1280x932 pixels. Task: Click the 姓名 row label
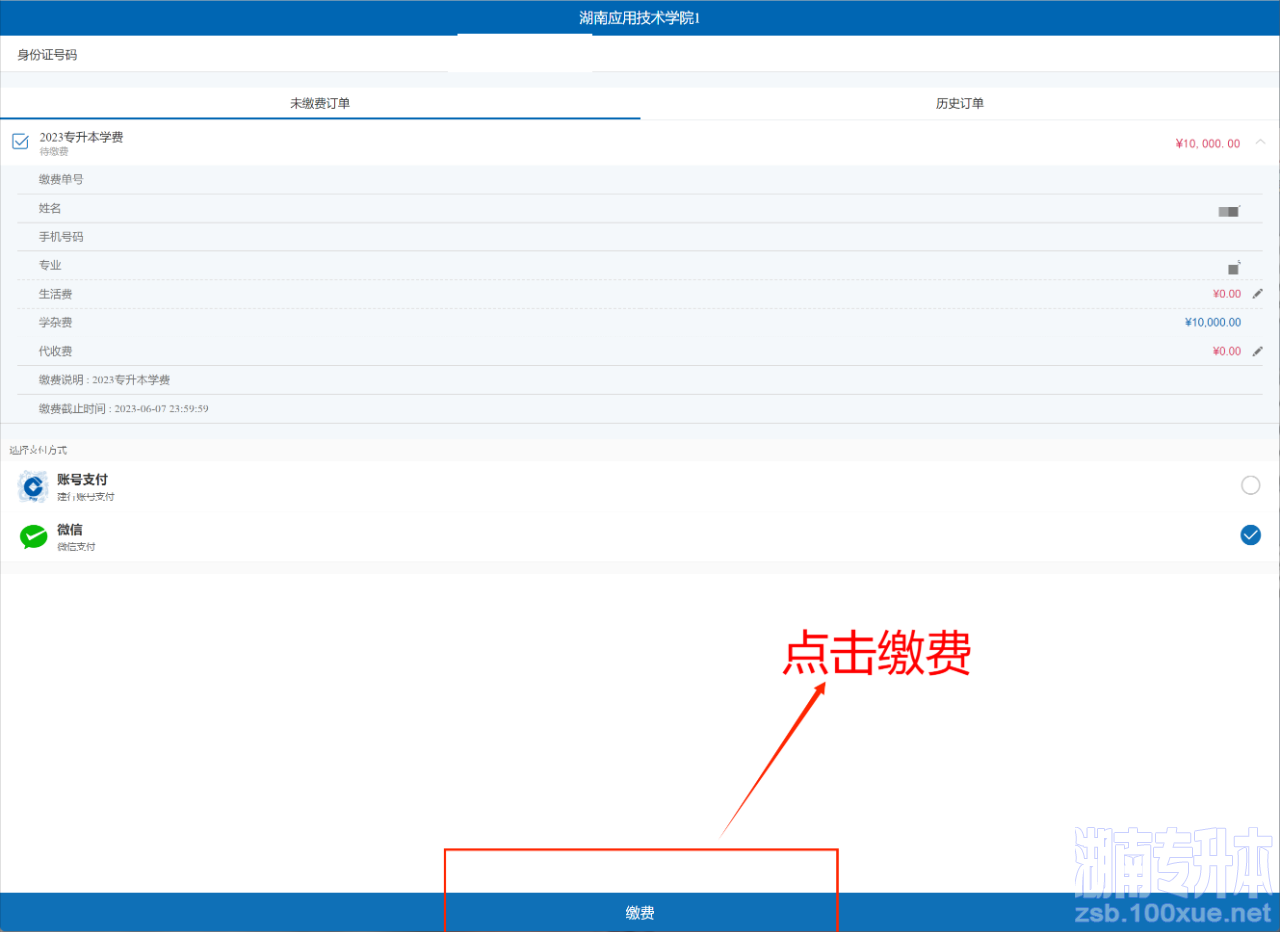50,208
